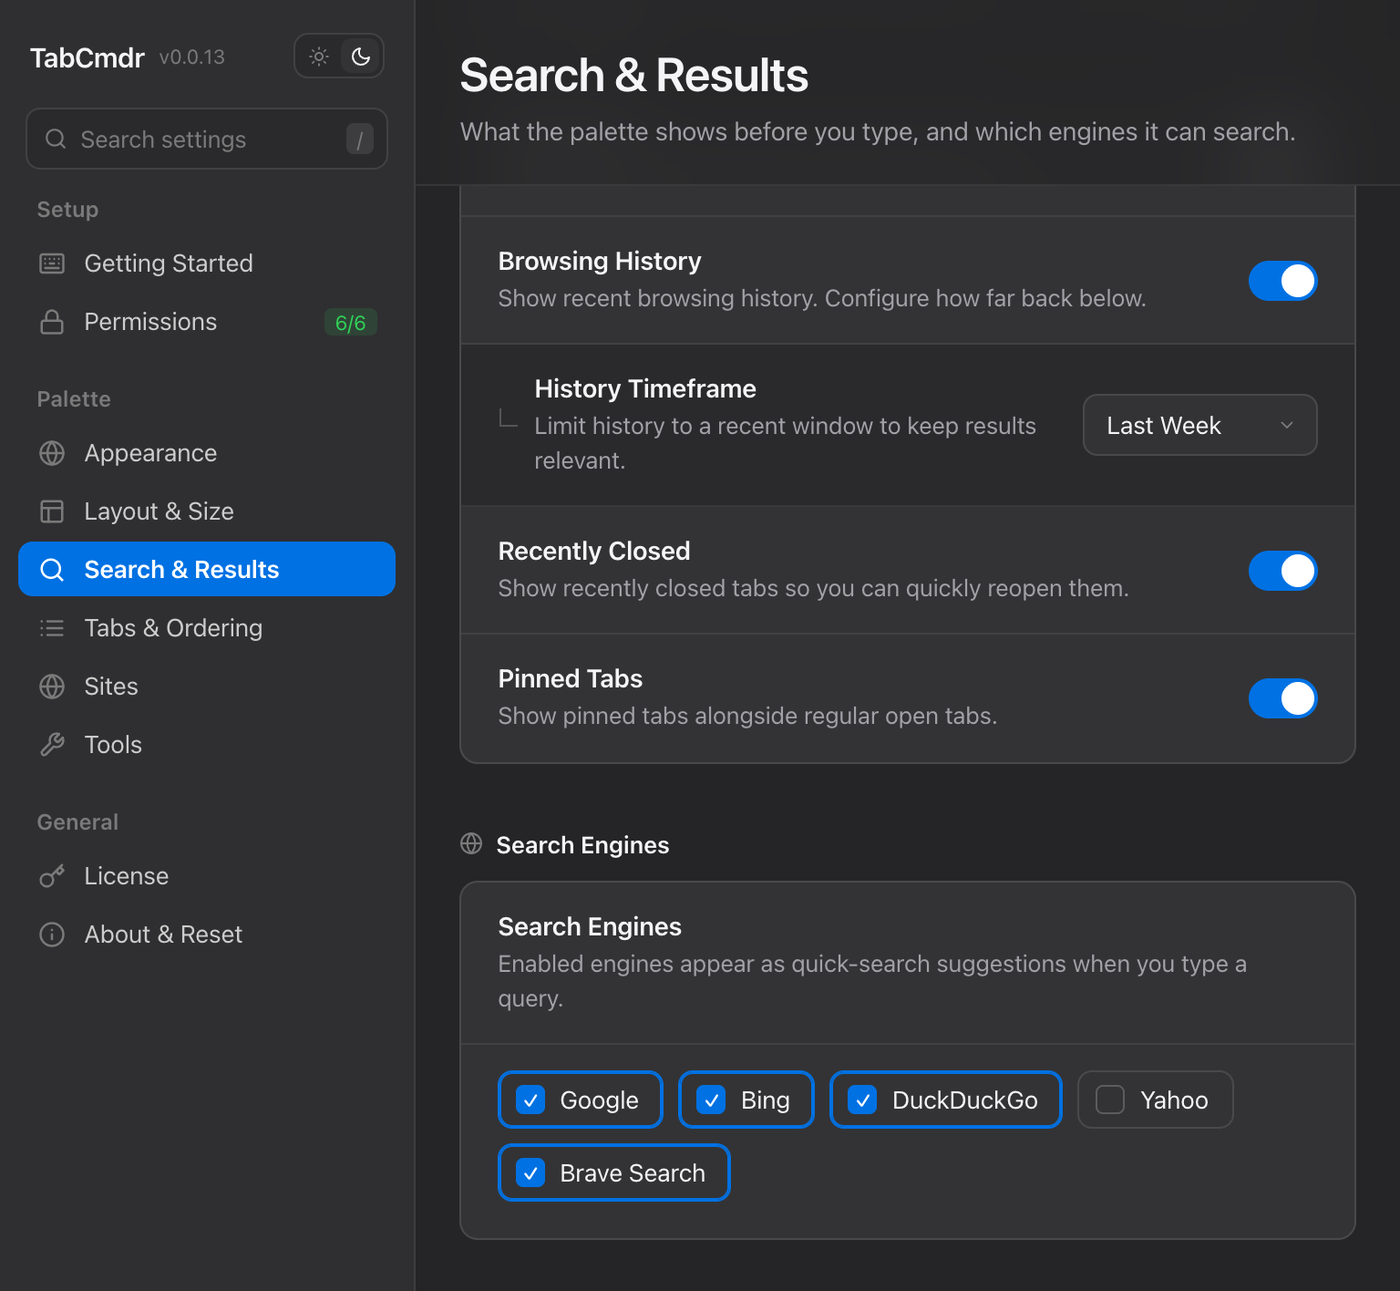This screenshot has width=1400, height=1291.
Task: Open the History Timeframe Last Week dropdown
Action: (1200, 425)
